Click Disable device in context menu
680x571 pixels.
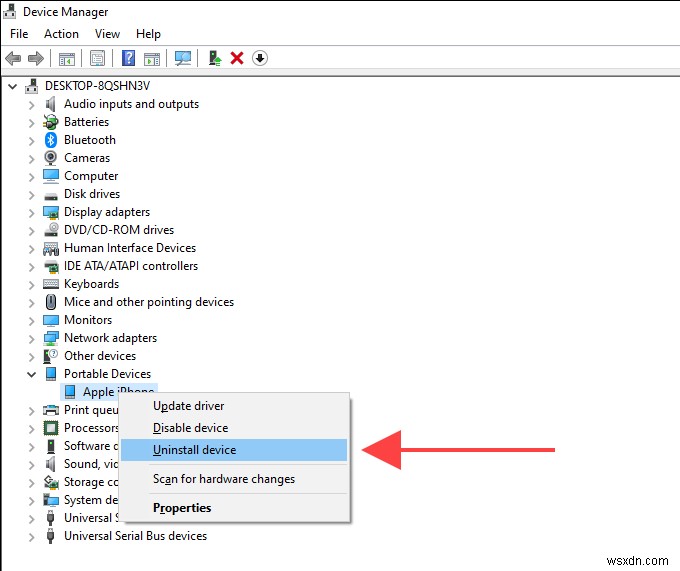pos(190,428)
